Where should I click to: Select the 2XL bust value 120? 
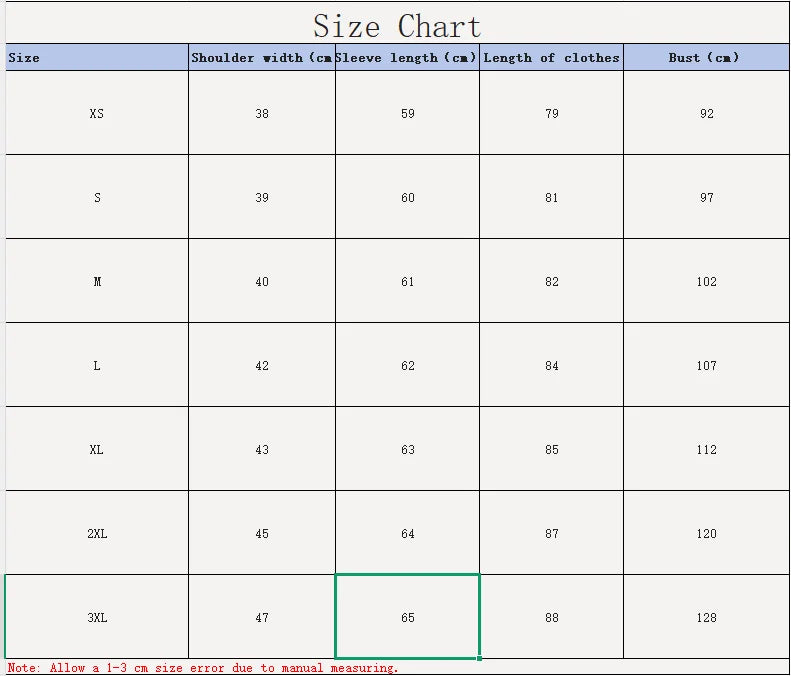coord(707,534)
